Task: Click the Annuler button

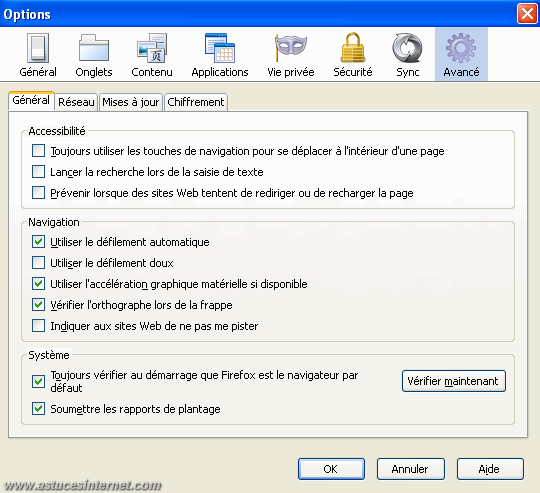Action: [x=410, y=469]
